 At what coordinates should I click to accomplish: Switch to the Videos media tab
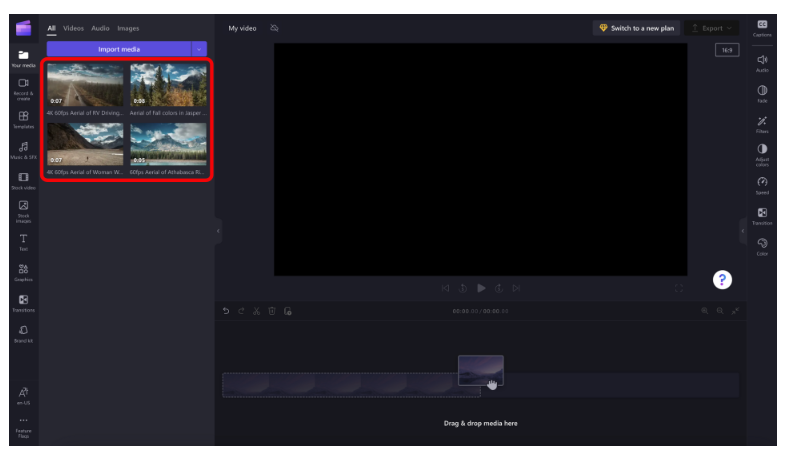[x=73, y=28]
